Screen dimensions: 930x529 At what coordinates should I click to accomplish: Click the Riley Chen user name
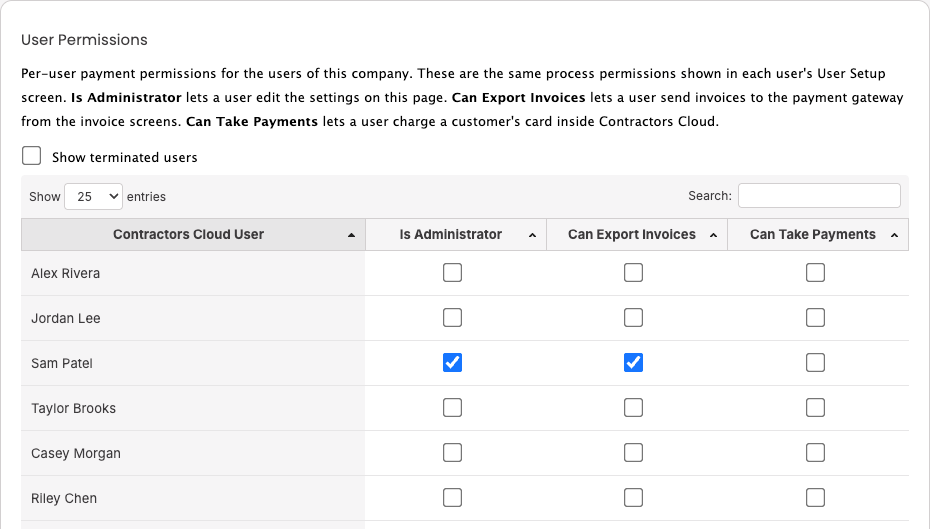(x=64, y=499)
